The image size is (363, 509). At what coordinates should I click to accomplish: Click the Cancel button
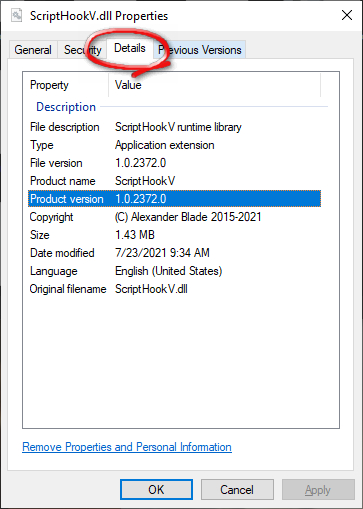point(237,490)
